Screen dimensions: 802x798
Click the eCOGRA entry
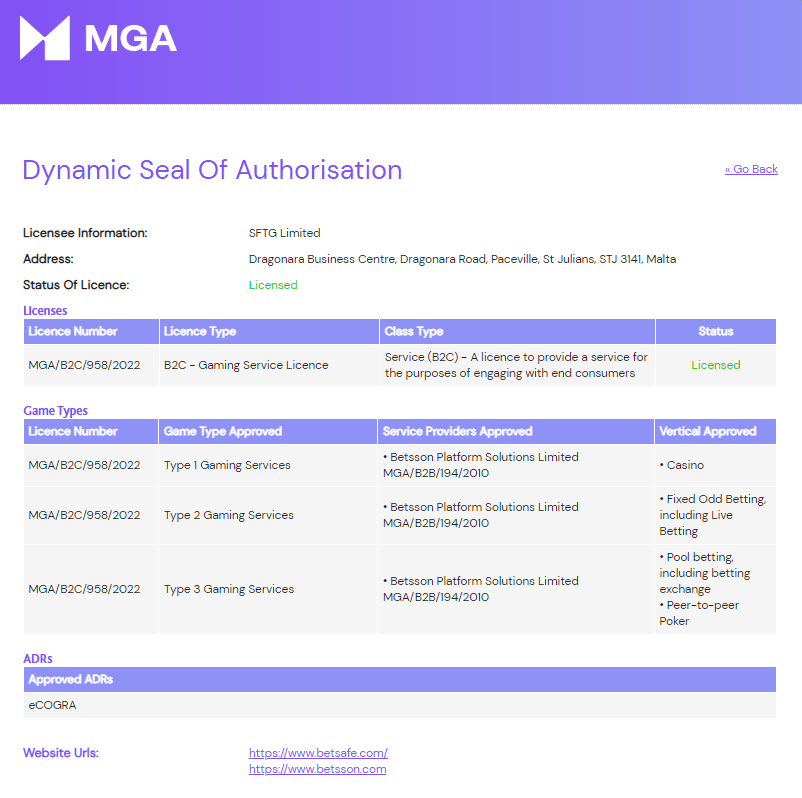[x=52, y=705]
